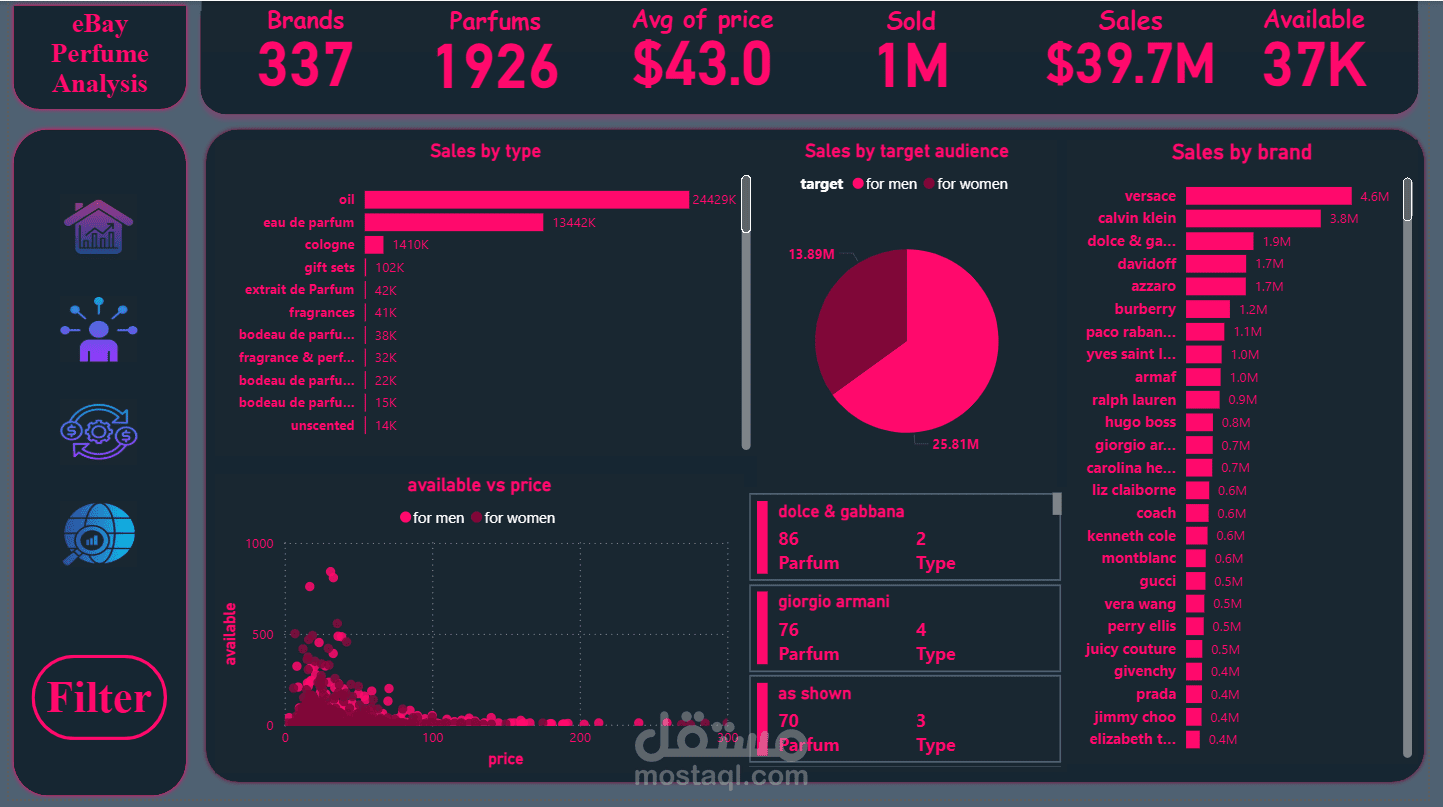The image size is (1443, 807).
Task: Click the 'ralph lauren' brand label
Action: click(x=1134, y=400)
